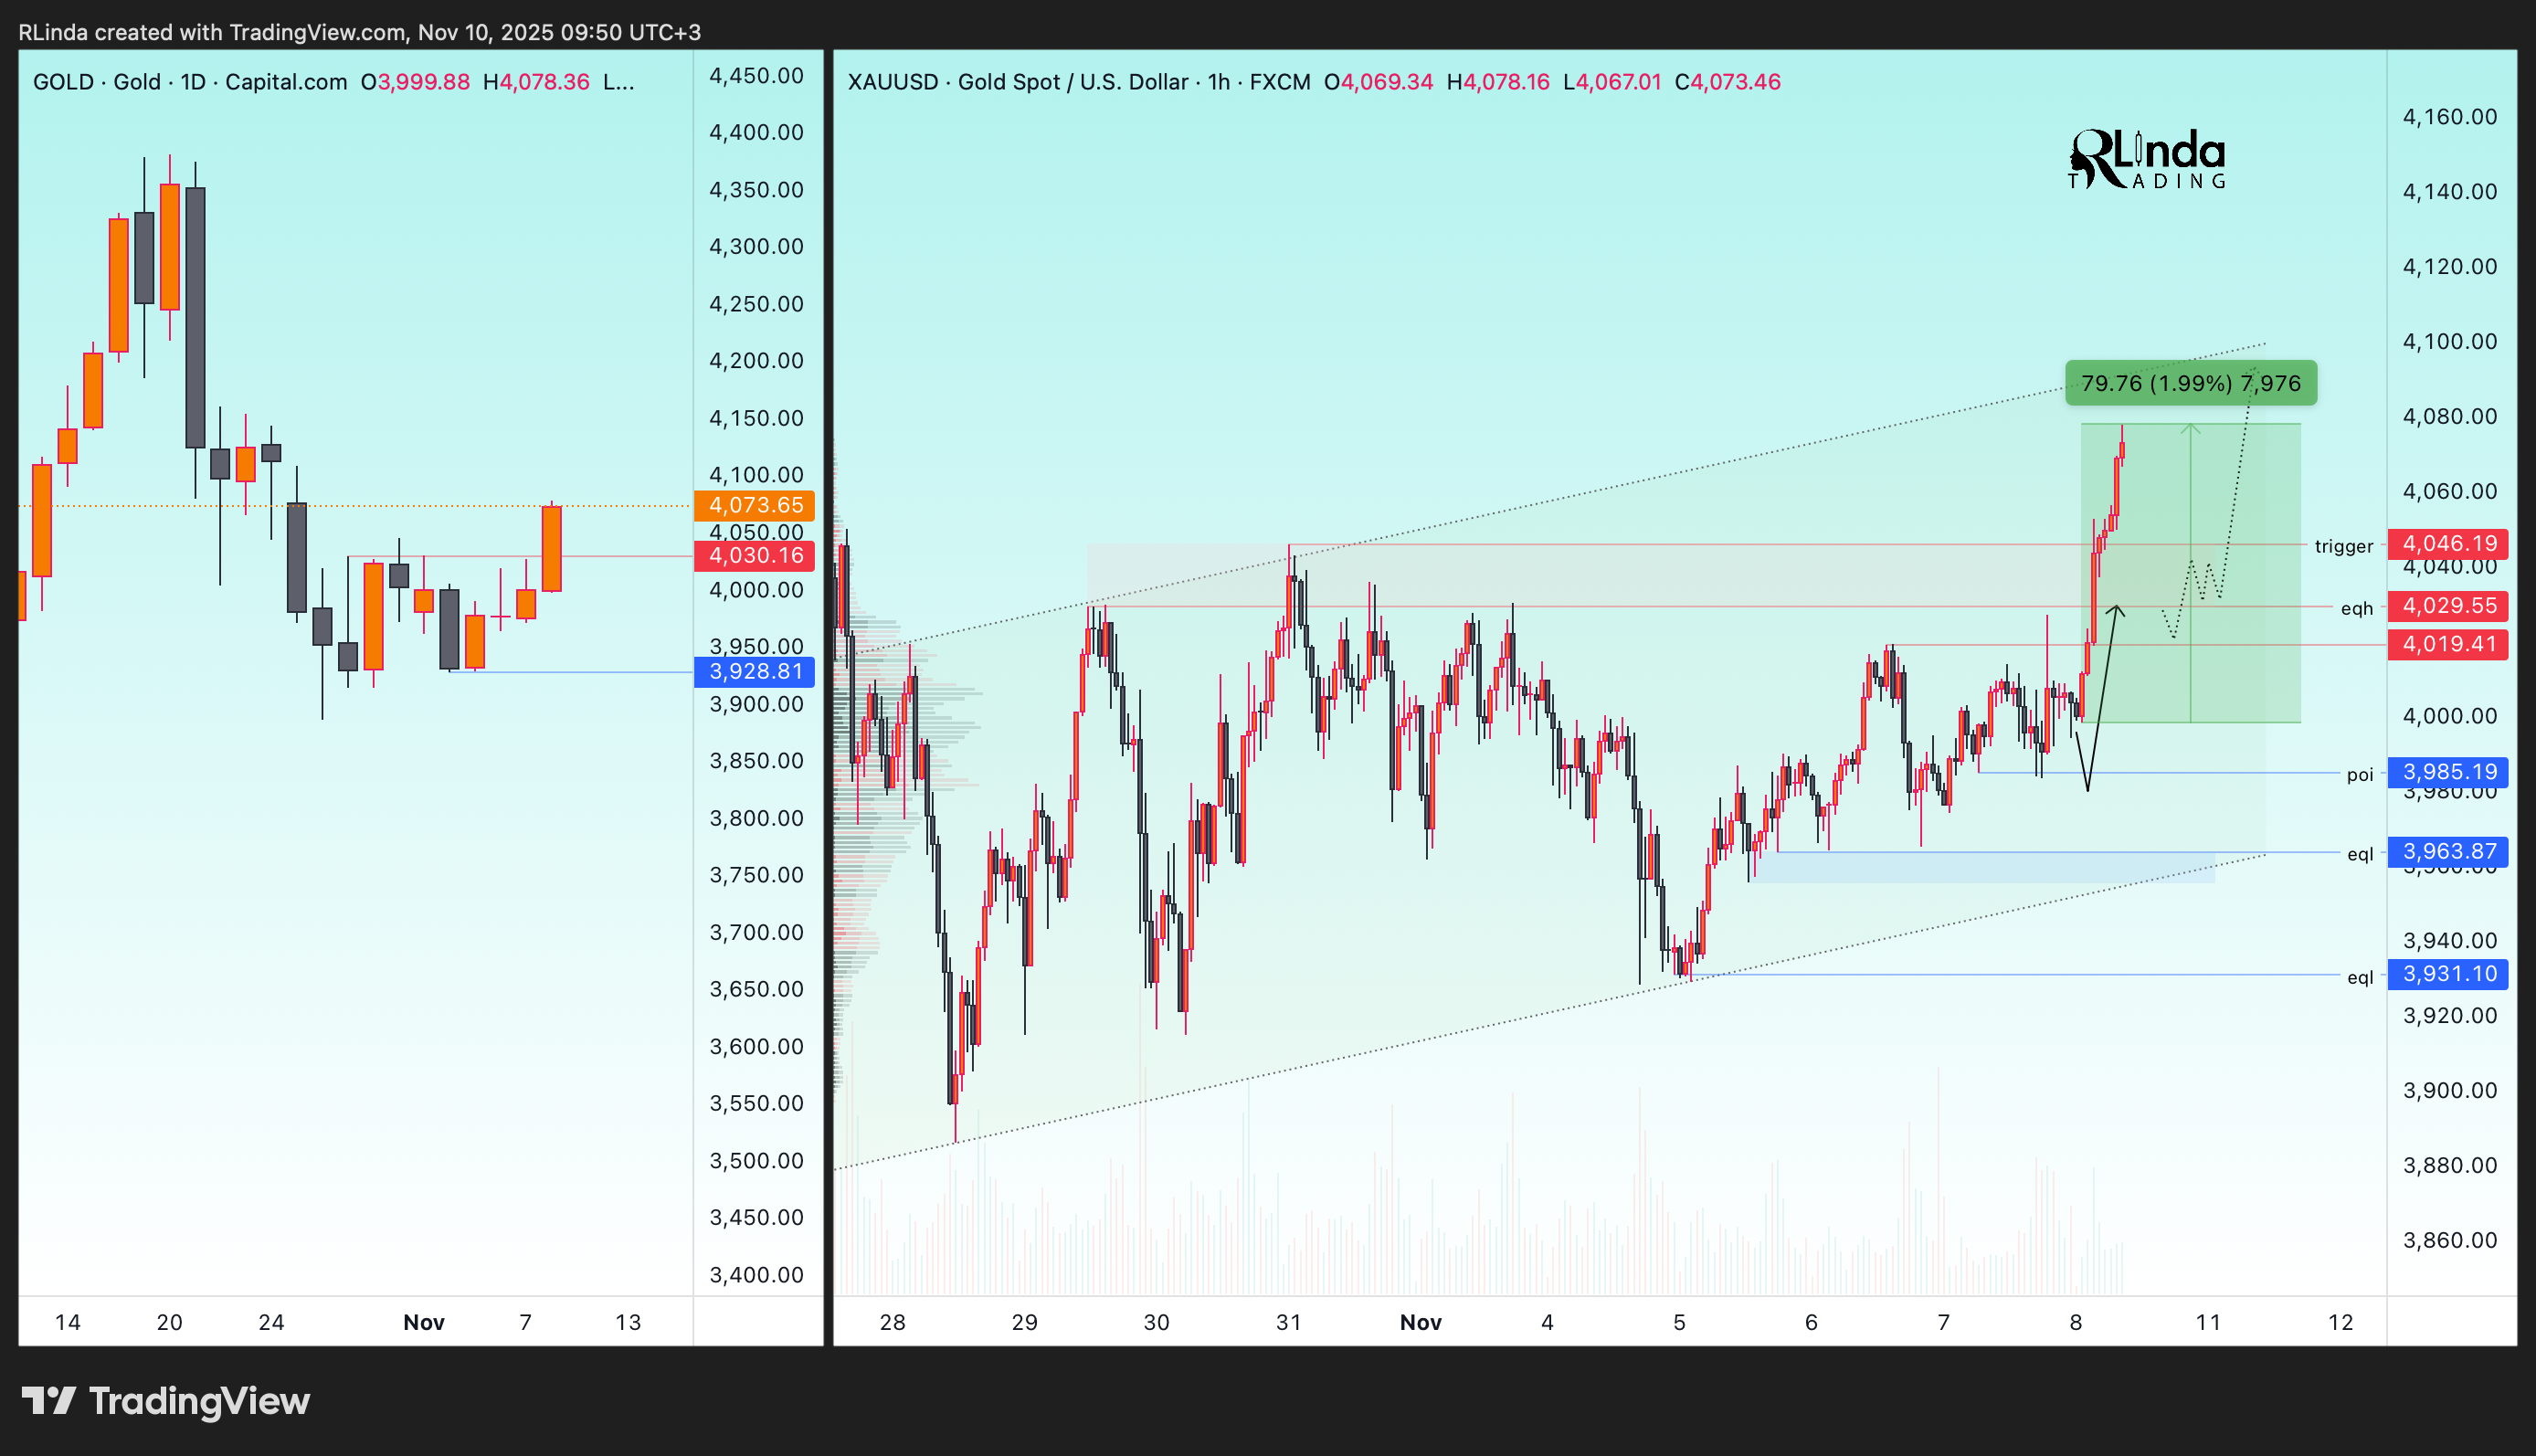Click the Nov label on the daily time axis
The image size is (2536, 1456).
pos(424,1322)
